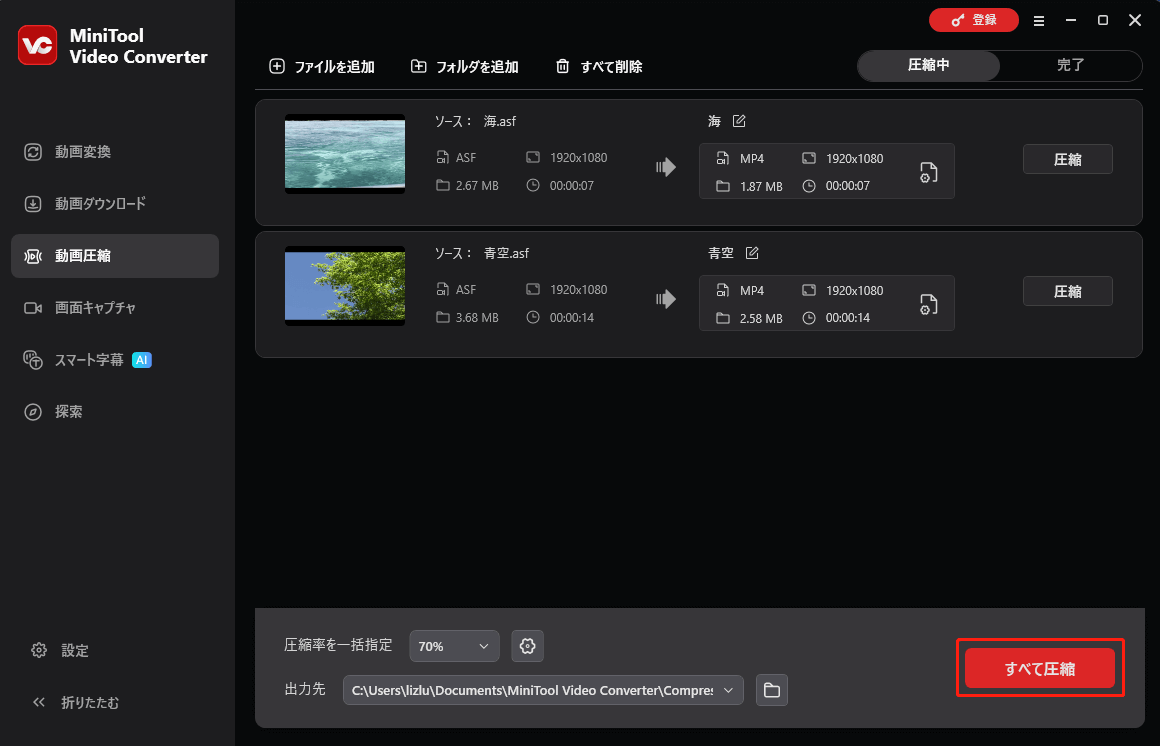Expand the 出力先 path dropdown
The width and height of the screenshot is (1160, 746).
point(728,689)
